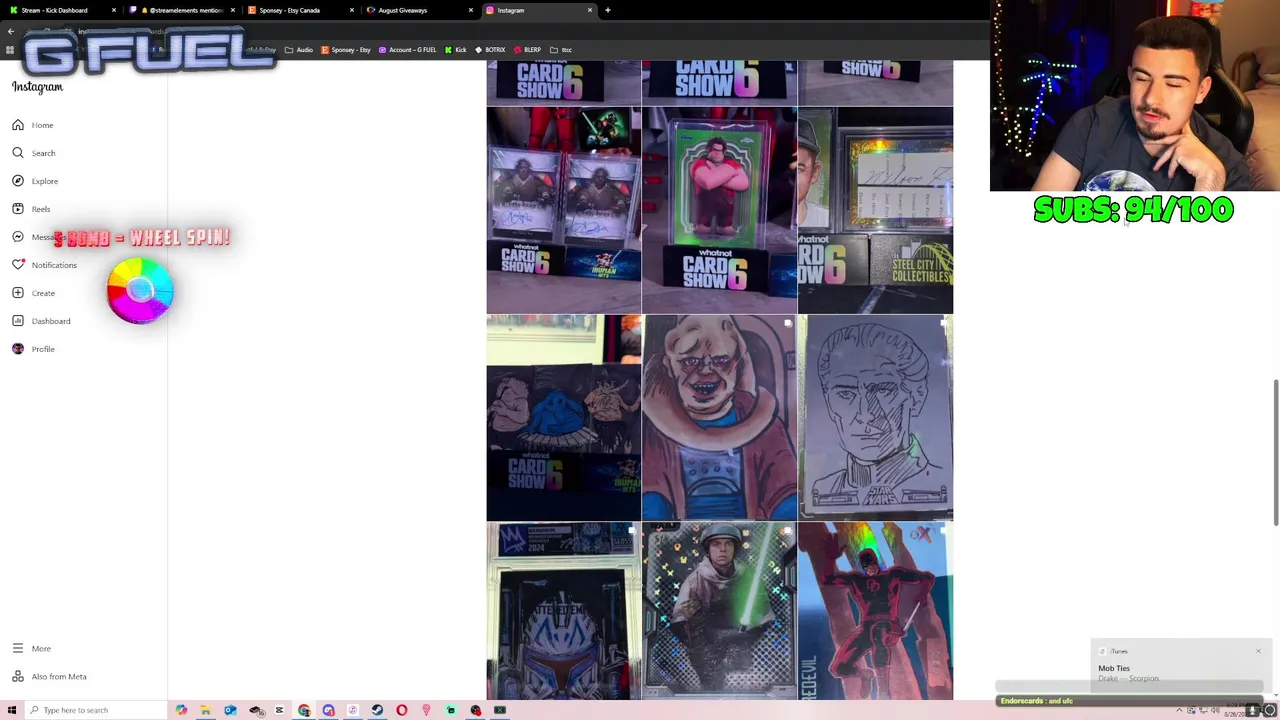Open Steam from the taskbar
Image resolution: width=1280 pixels, height=720 pixels.
pos(377,710)
